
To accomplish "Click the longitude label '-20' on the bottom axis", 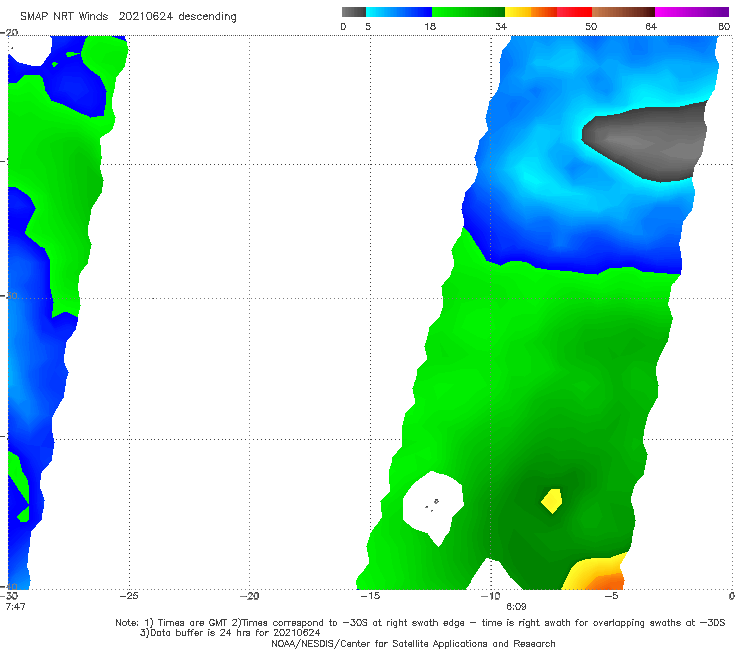I will (249, 596).
